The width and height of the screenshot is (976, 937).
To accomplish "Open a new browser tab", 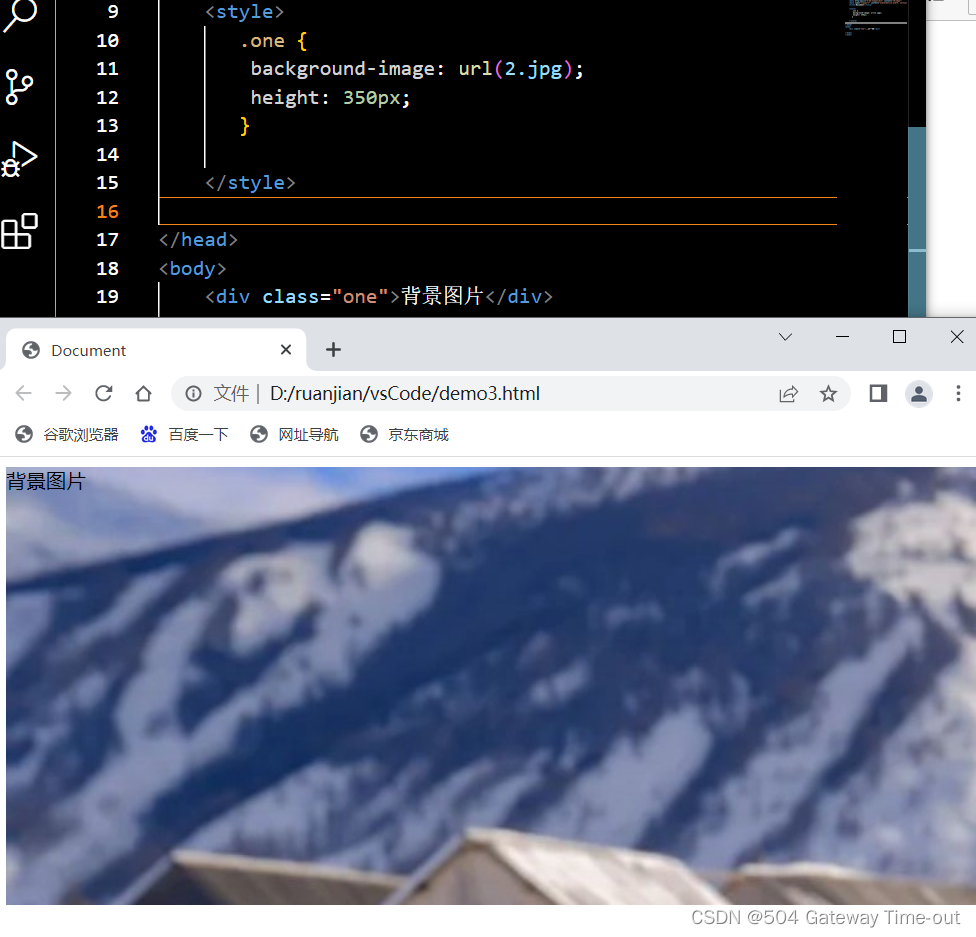I will tap(333, 350).
